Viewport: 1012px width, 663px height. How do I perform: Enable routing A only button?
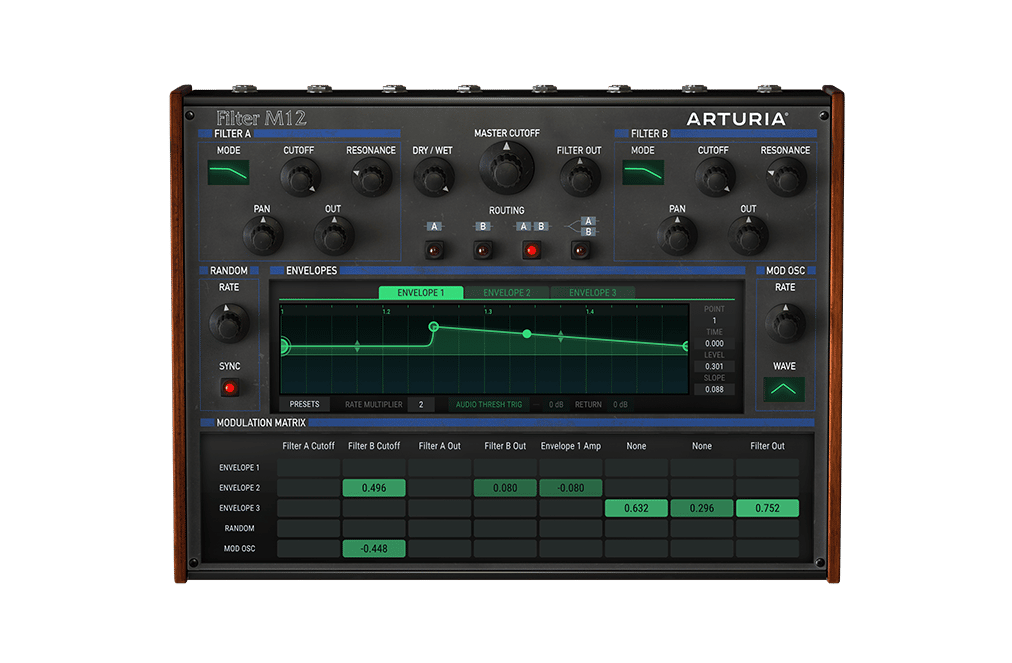[433, 250]
